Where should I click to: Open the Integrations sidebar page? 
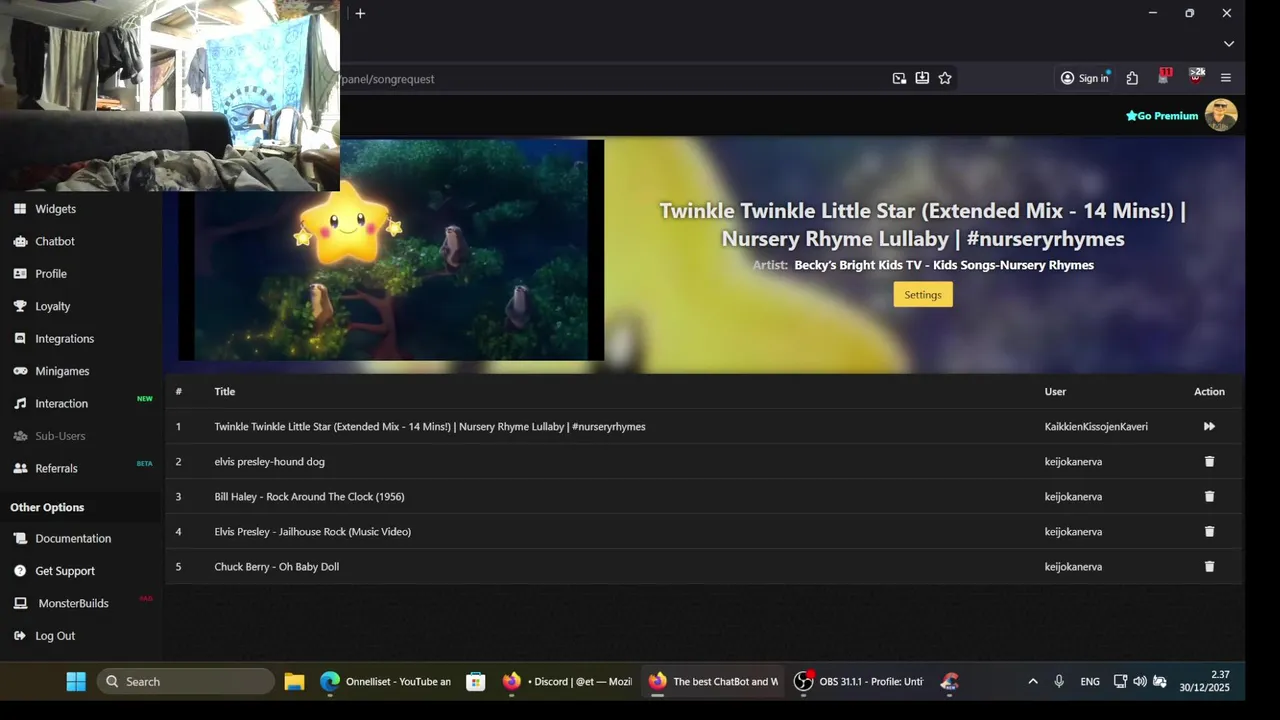tap(65, 339)
